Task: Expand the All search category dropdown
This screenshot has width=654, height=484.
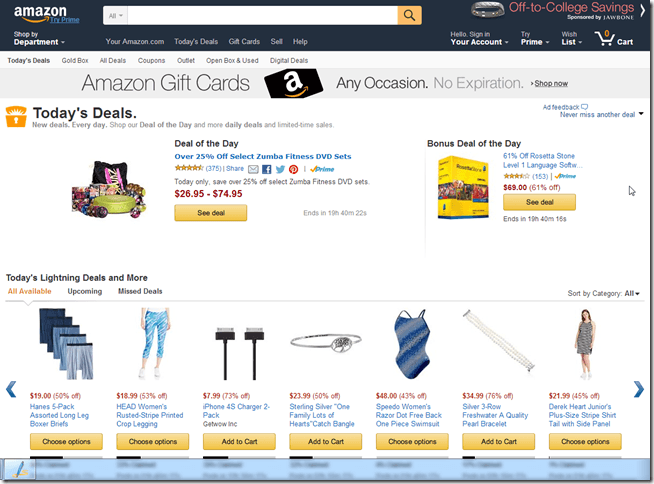Action: pos(116,16)
